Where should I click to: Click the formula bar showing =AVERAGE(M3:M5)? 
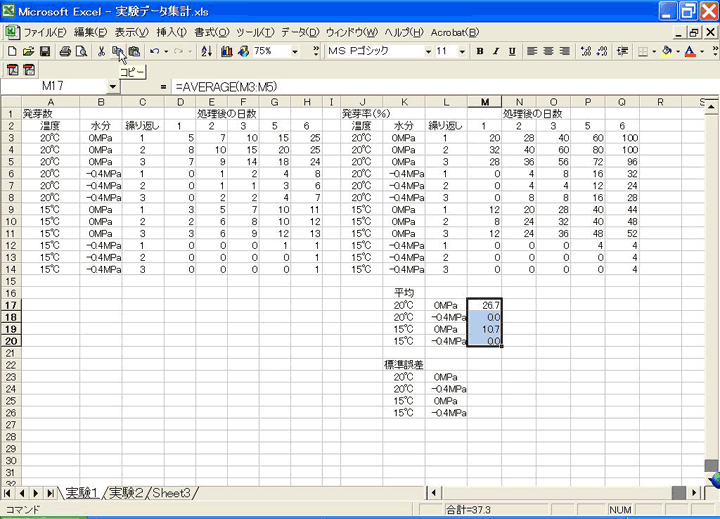coord(400,86)
